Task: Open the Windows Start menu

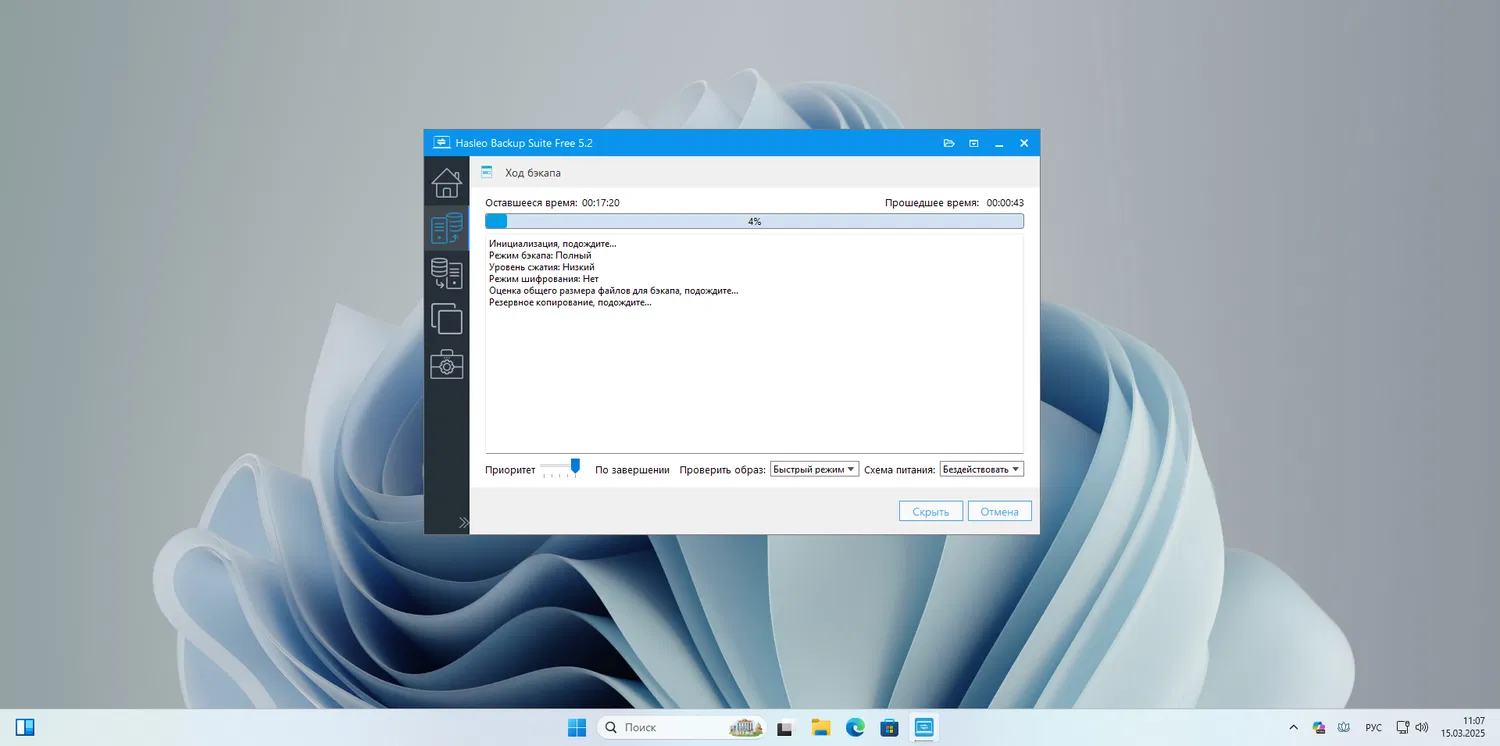Action: pyautogui.click(x=577, y=727)
